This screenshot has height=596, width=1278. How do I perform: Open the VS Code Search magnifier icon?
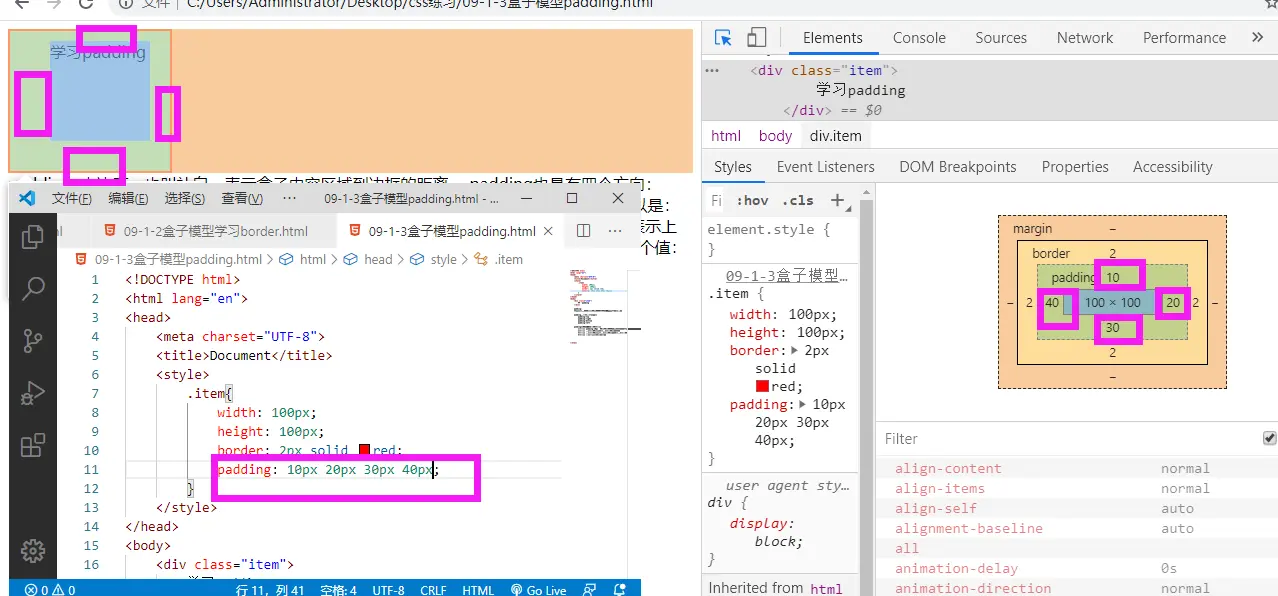[x=33, y=289]
